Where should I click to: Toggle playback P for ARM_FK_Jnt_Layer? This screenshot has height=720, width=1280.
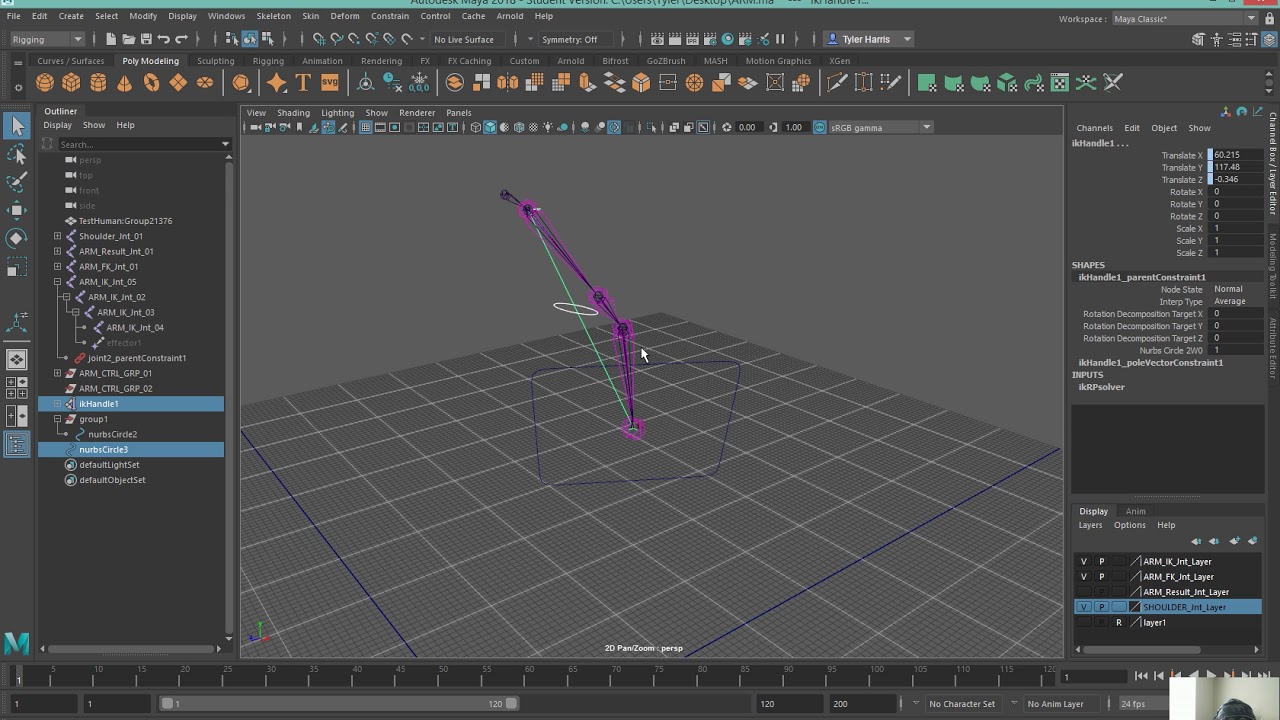[x=1102, y=576]
